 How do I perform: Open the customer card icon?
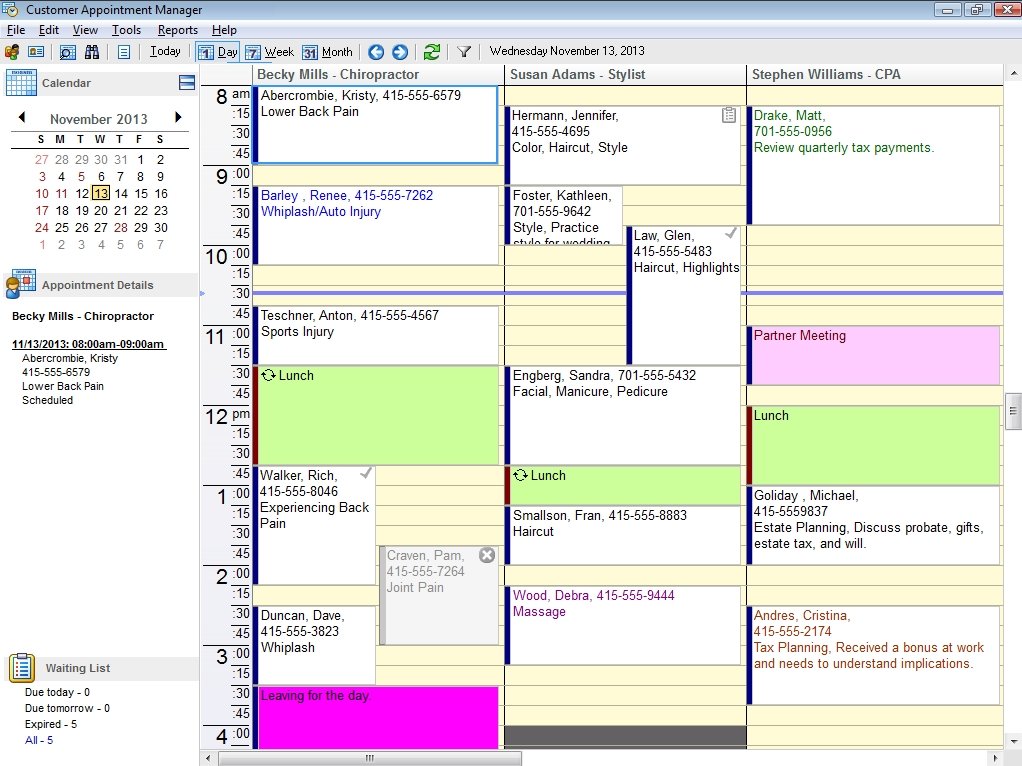[x=34, y=51]
